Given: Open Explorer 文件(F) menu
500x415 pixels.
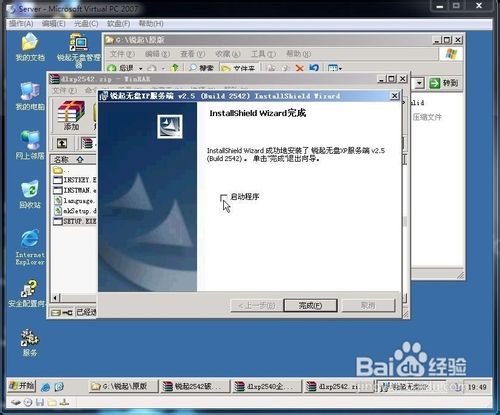Looking at the screenshot, I should pos(122,54).
